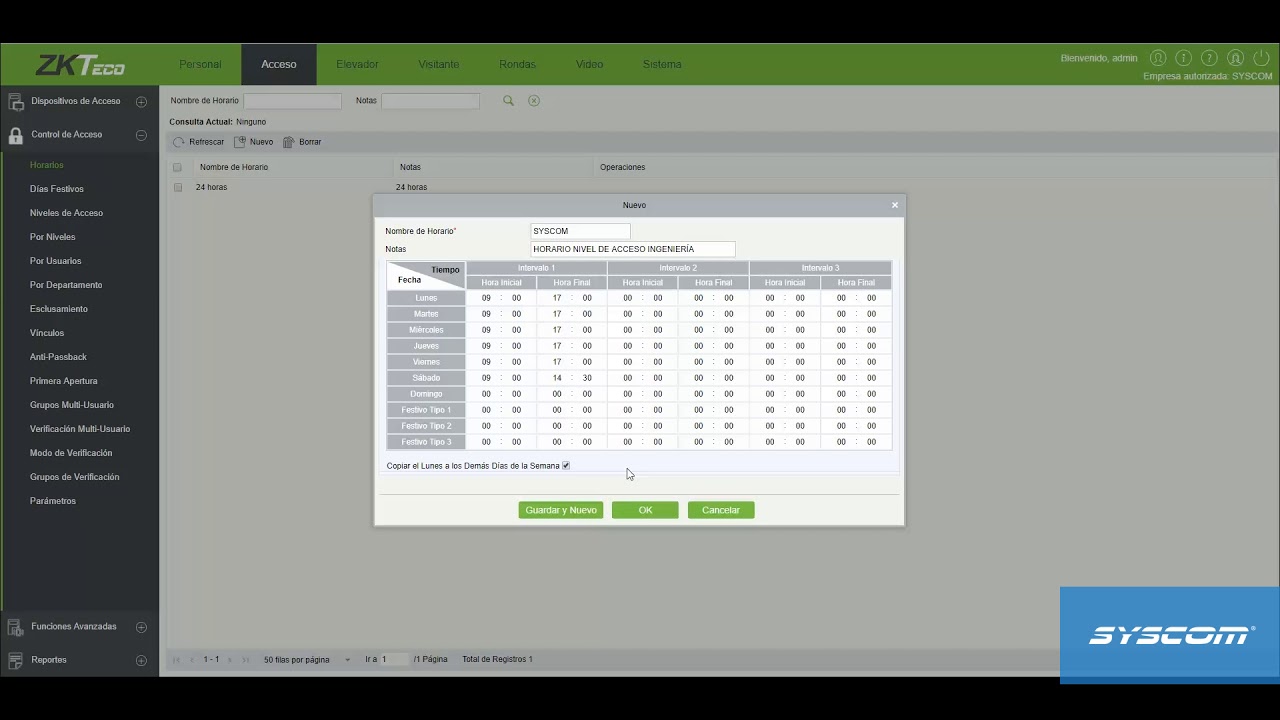Image resolution: width=1280 pixels, height=720 pixels.
Task: Open the Visitante tab
Action: pyautogui.click(x=439, y=64)
